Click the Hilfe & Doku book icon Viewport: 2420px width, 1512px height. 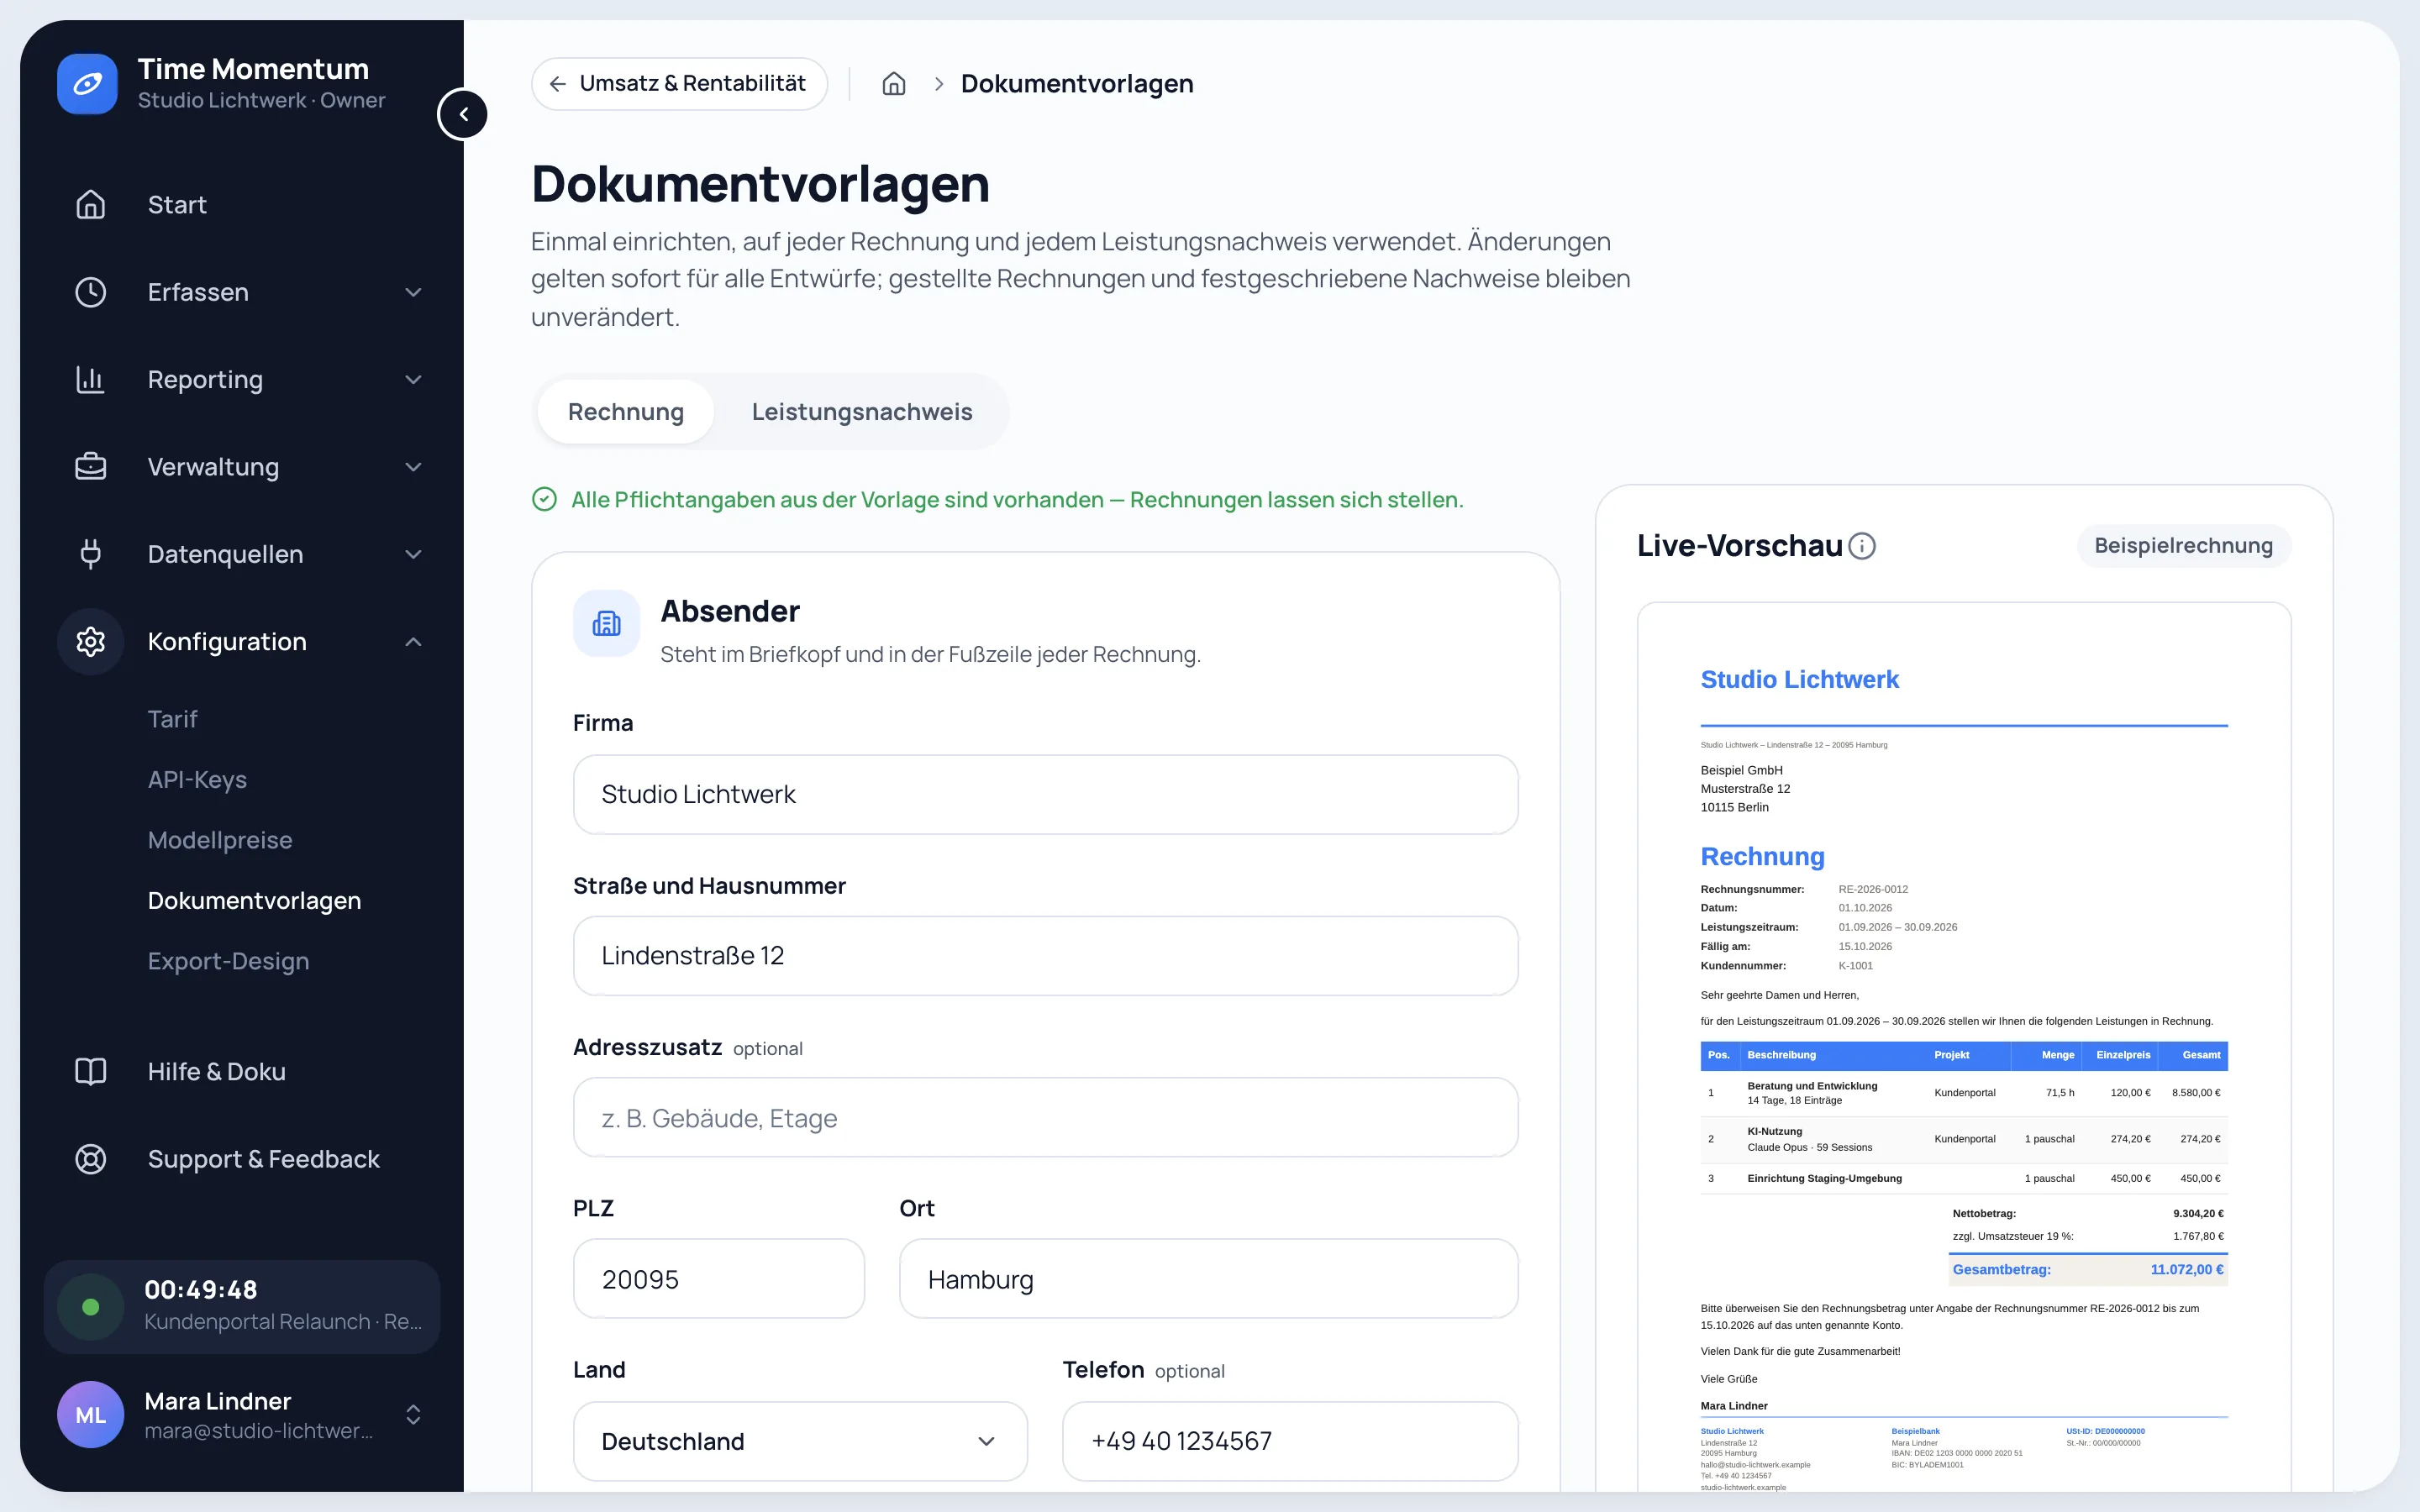point(91,1072)
